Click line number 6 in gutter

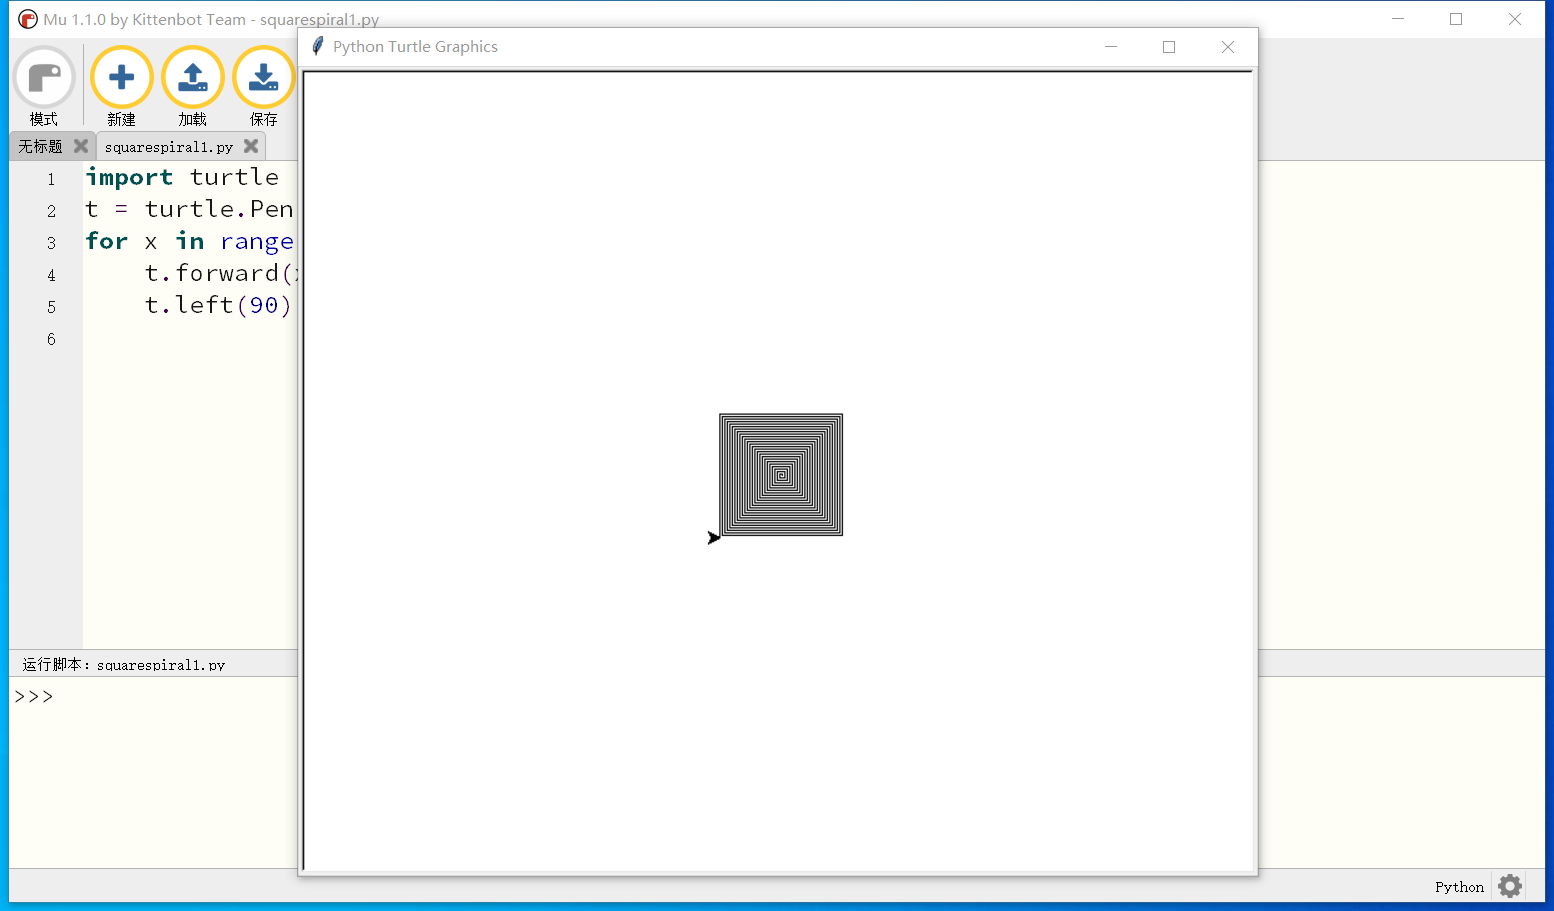pyautogui.click(x=51, y=339)
